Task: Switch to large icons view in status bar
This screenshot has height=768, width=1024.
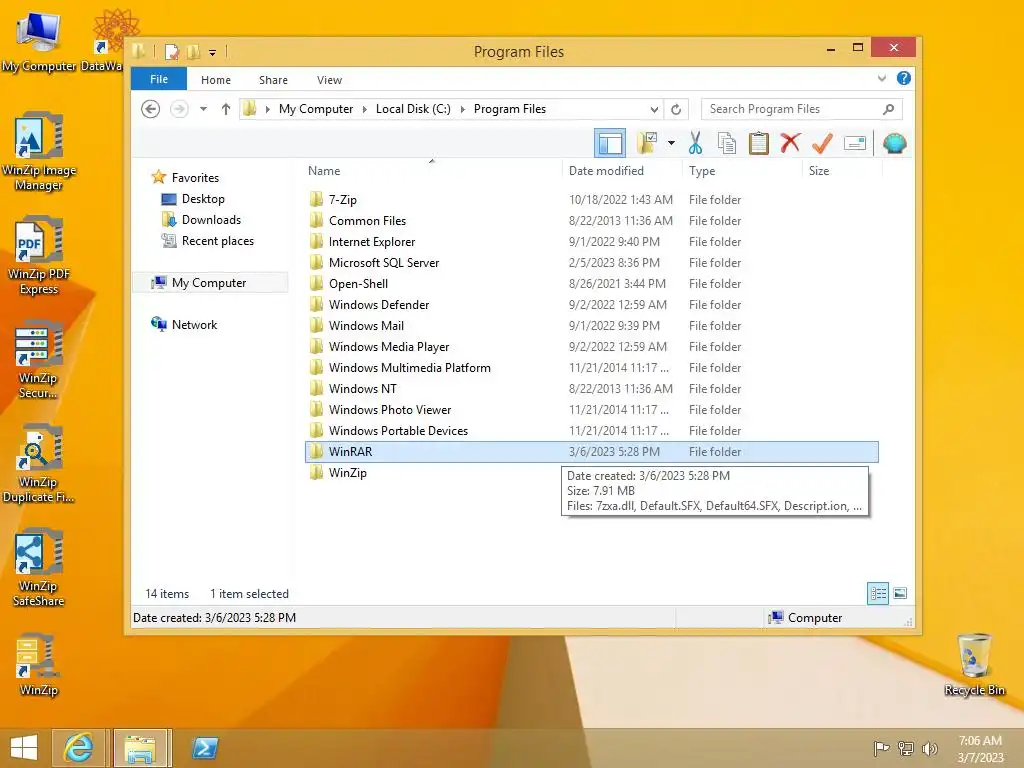Action: pos(900,594)
